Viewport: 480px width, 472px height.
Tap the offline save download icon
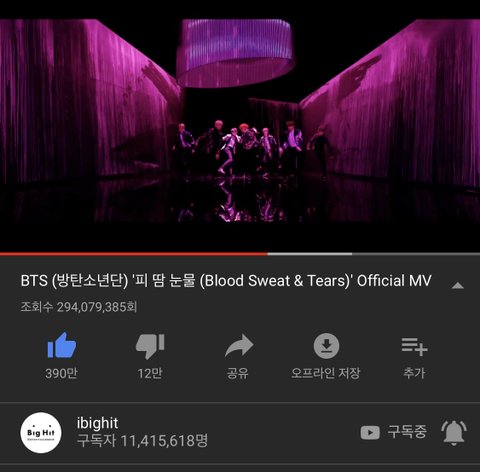tap(326, 346)
